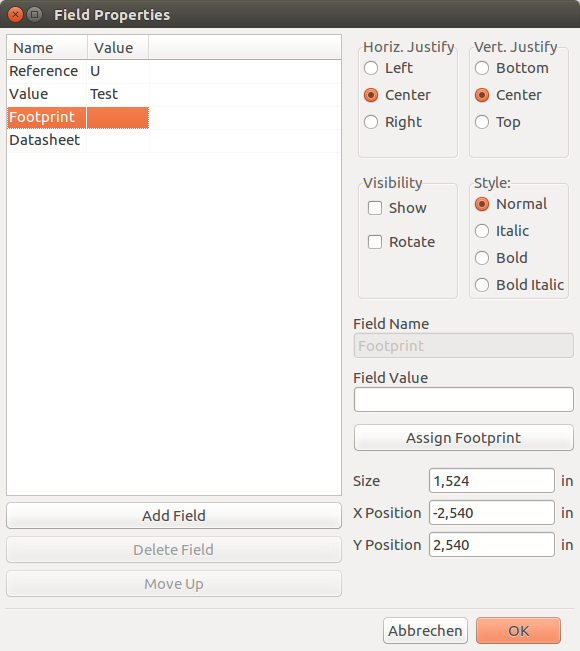Select the Reference row in list
Viewport: 580px width, 651px height.
click(x=174, y=71)
